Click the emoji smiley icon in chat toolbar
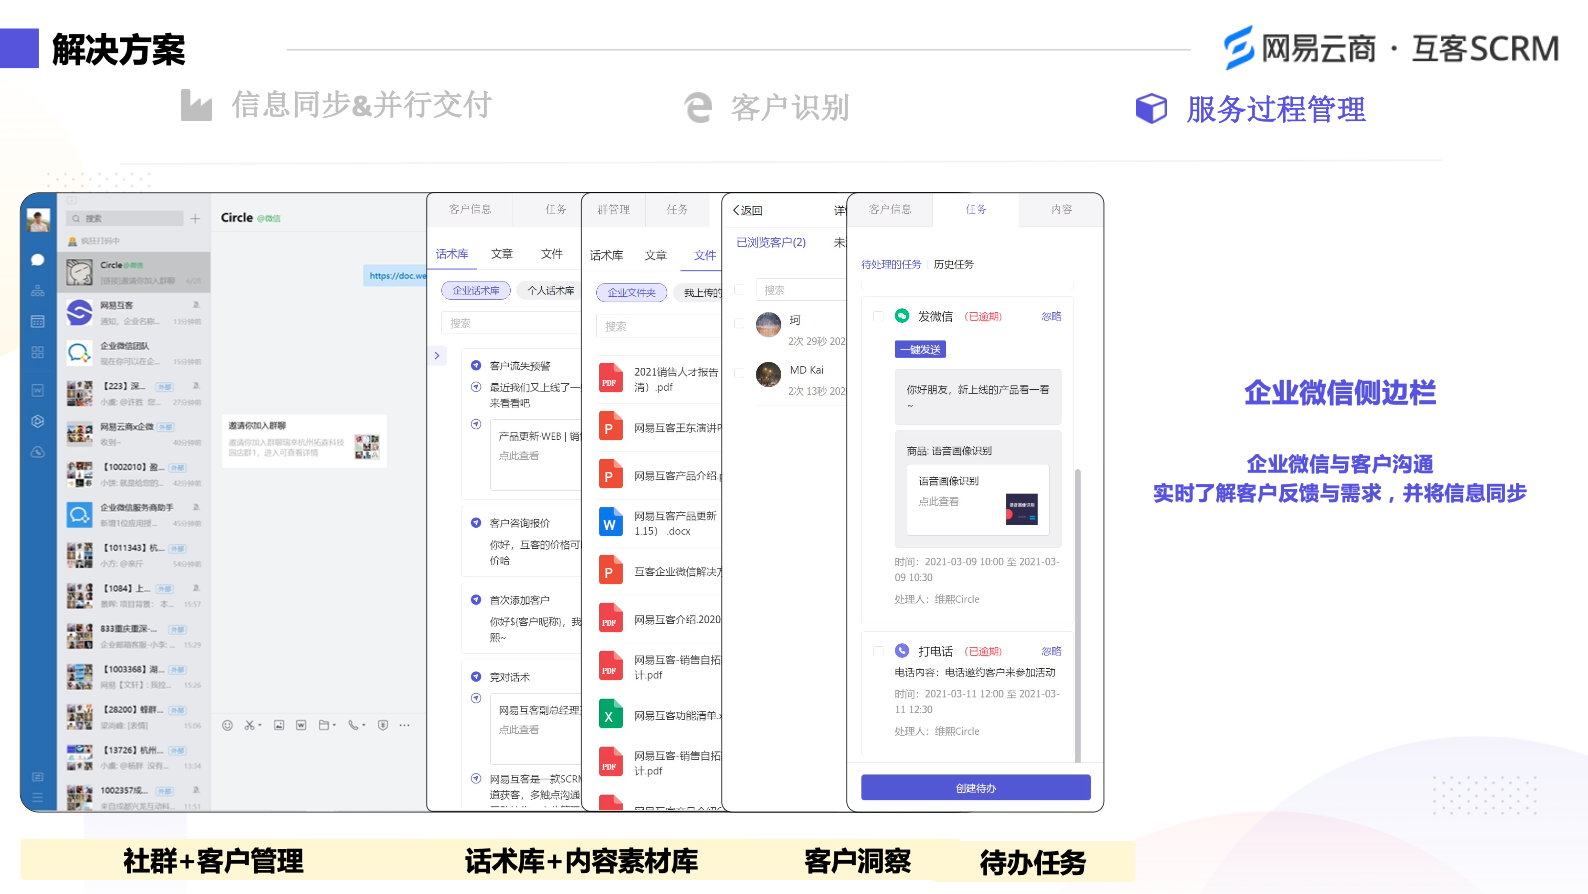 coord(228,725)
